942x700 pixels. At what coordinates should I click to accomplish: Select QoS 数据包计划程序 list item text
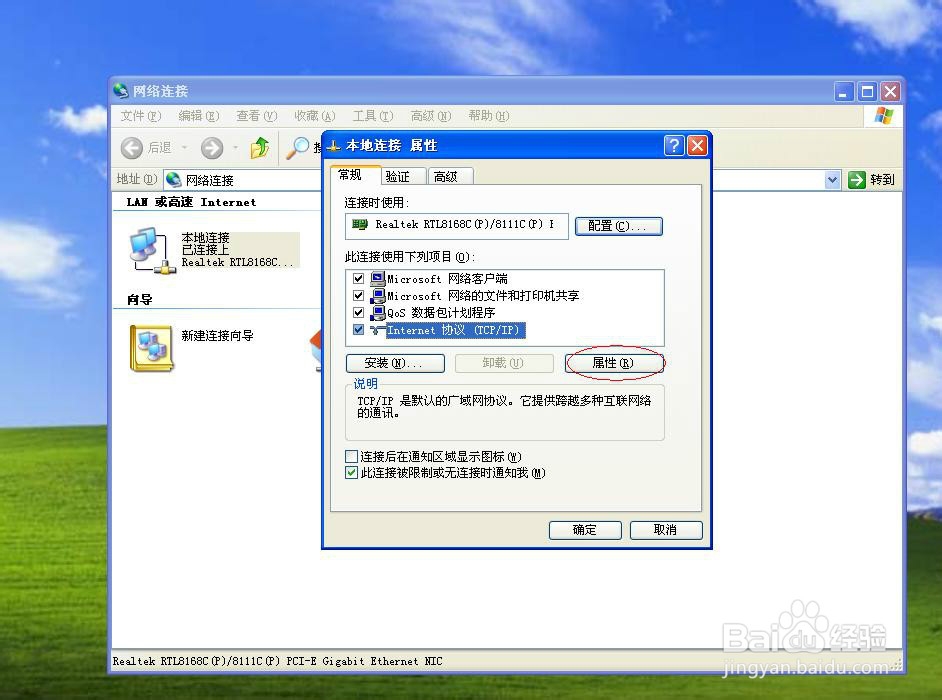[x=441, y=312]
